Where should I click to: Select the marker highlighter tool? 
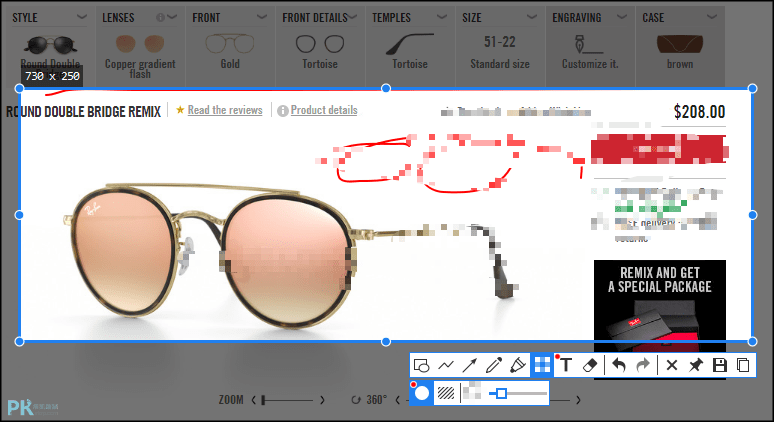[x=517, y=365]
